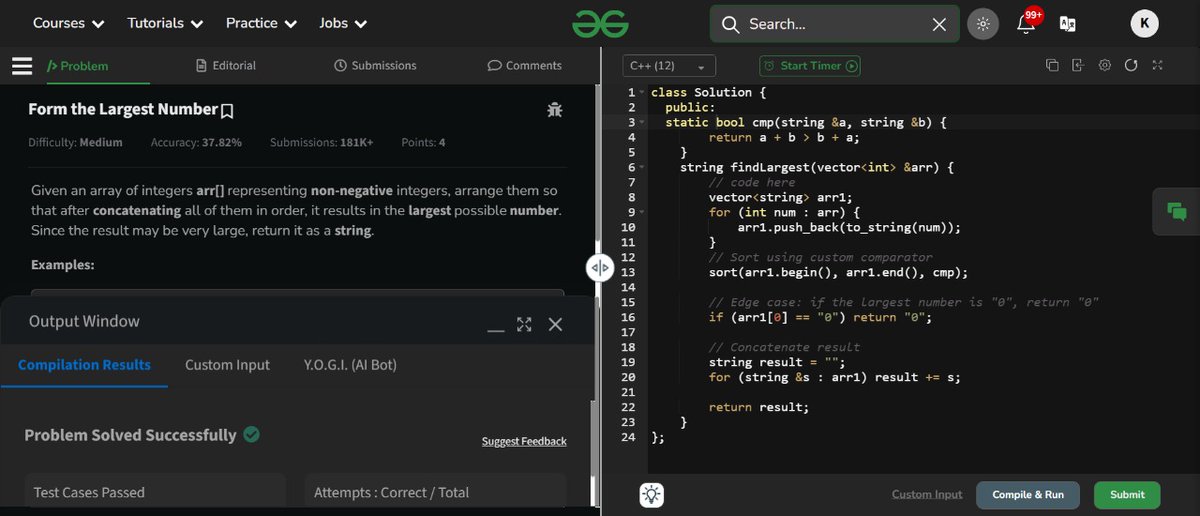Collapse code fold arrow on line 3
Viewport: 1200px width, 516px height.
point(643,122)
